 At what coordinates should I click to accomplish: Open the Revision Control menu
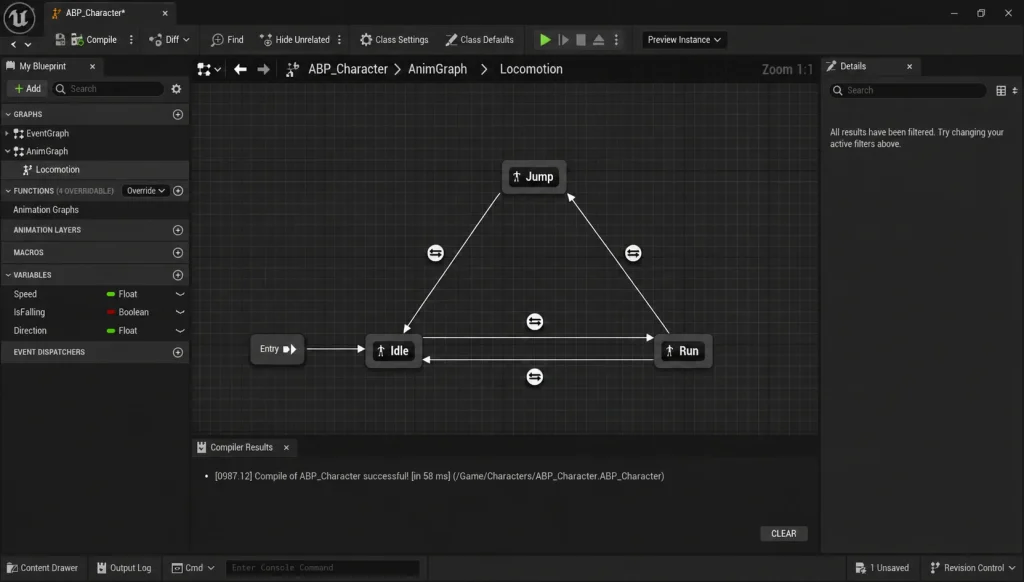tap(973, 568)
